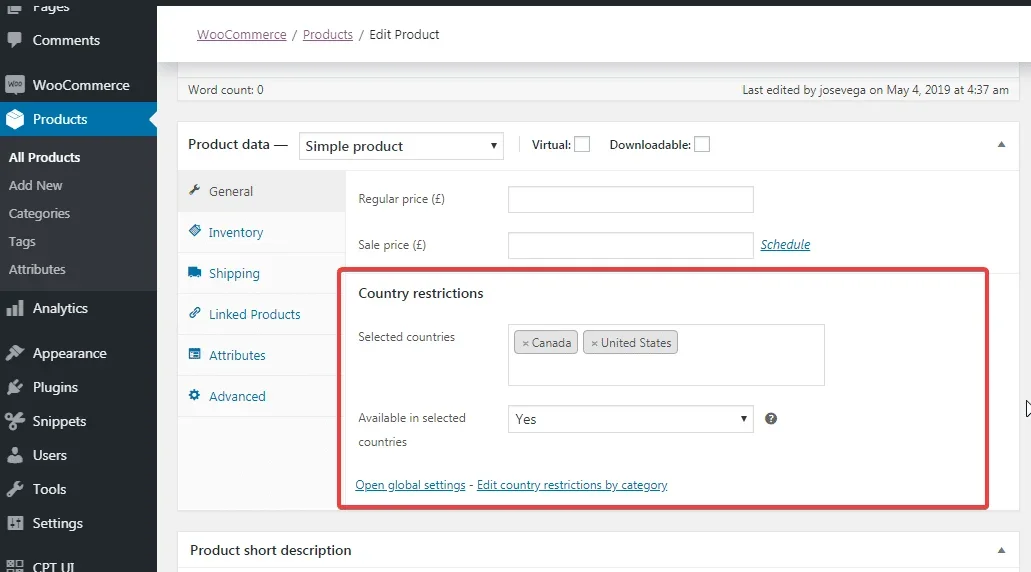
Task: Click the Products breadcrumb link
Action: coord(327,35)
